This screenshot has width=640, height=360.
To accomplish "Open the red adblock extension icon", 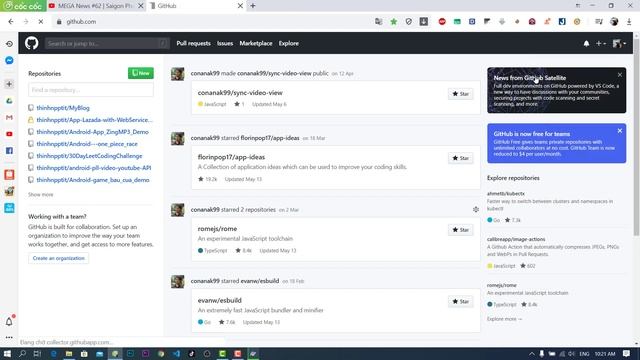I will tap(442, 22).
